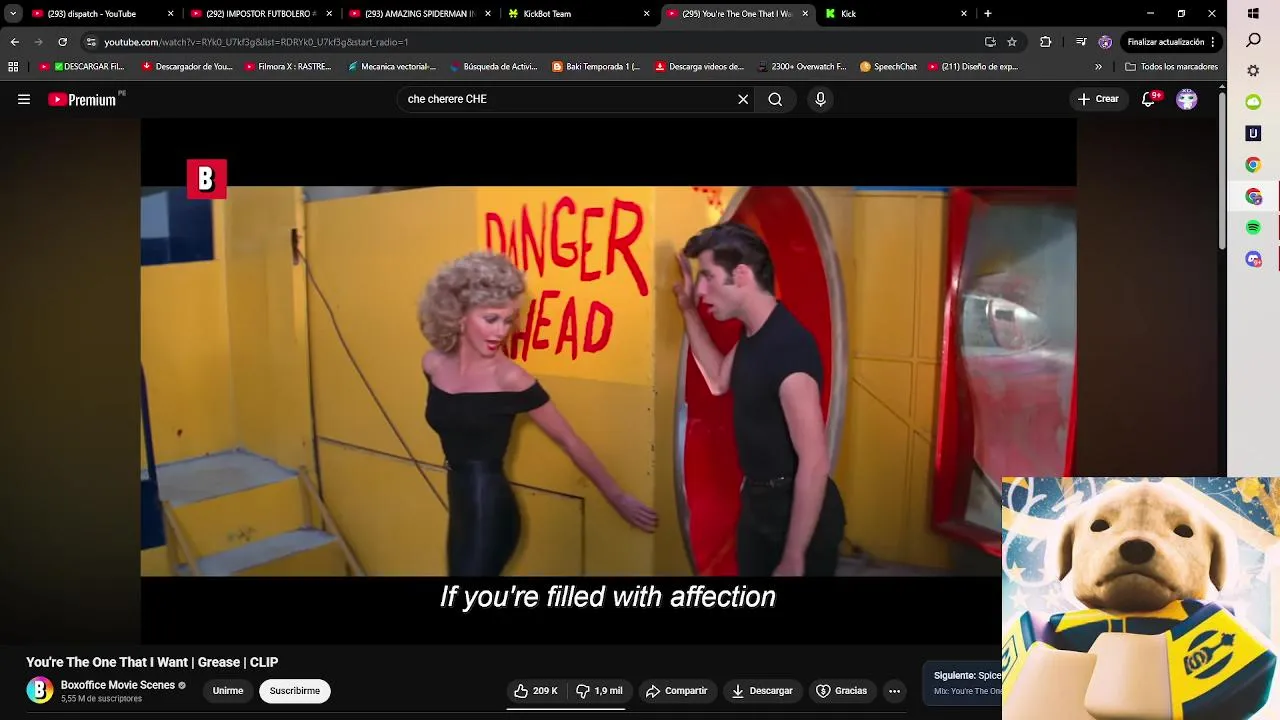Share the video via Compartir

coord(677,691)
